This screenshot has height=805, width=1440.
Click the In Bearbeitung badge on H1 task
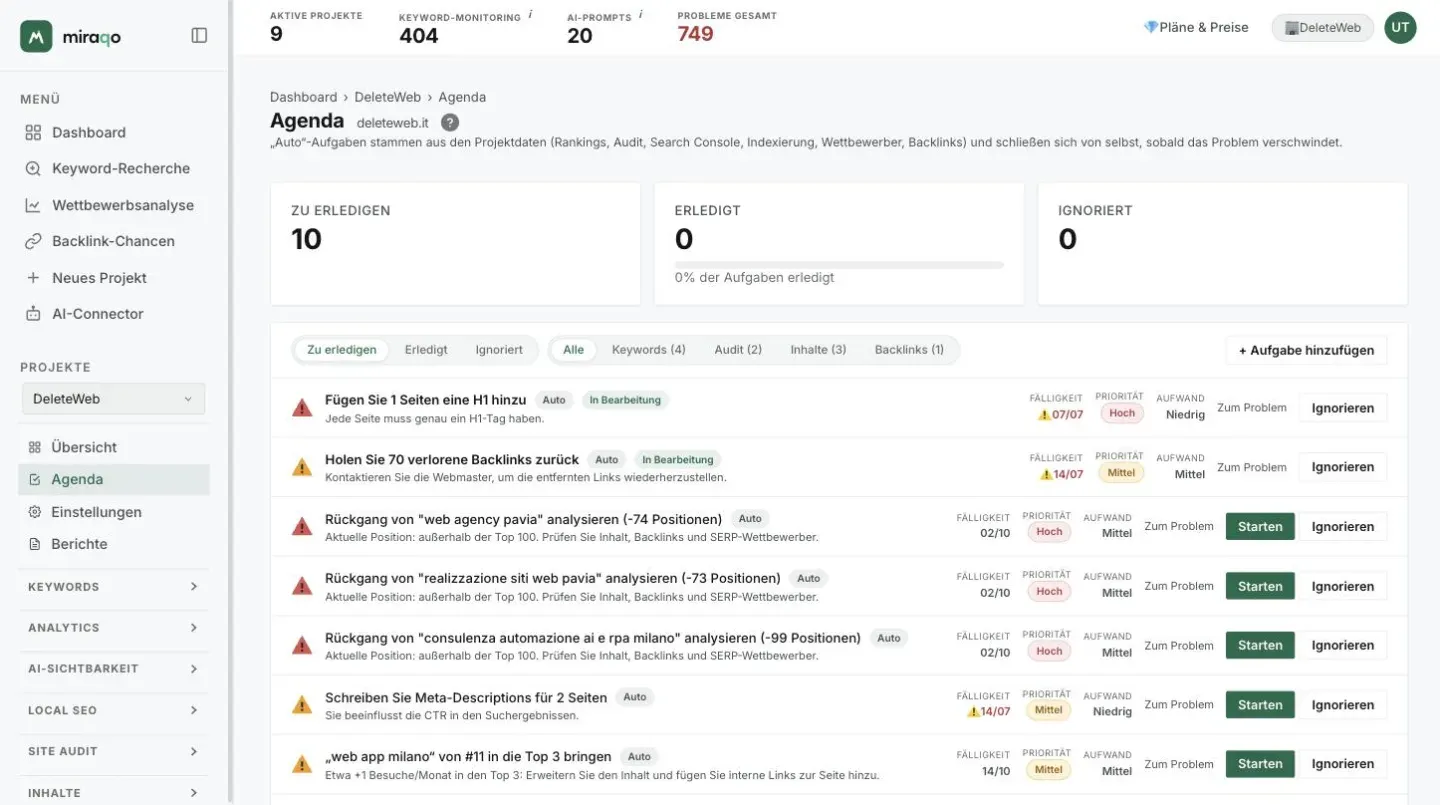(x=625, y=400)
